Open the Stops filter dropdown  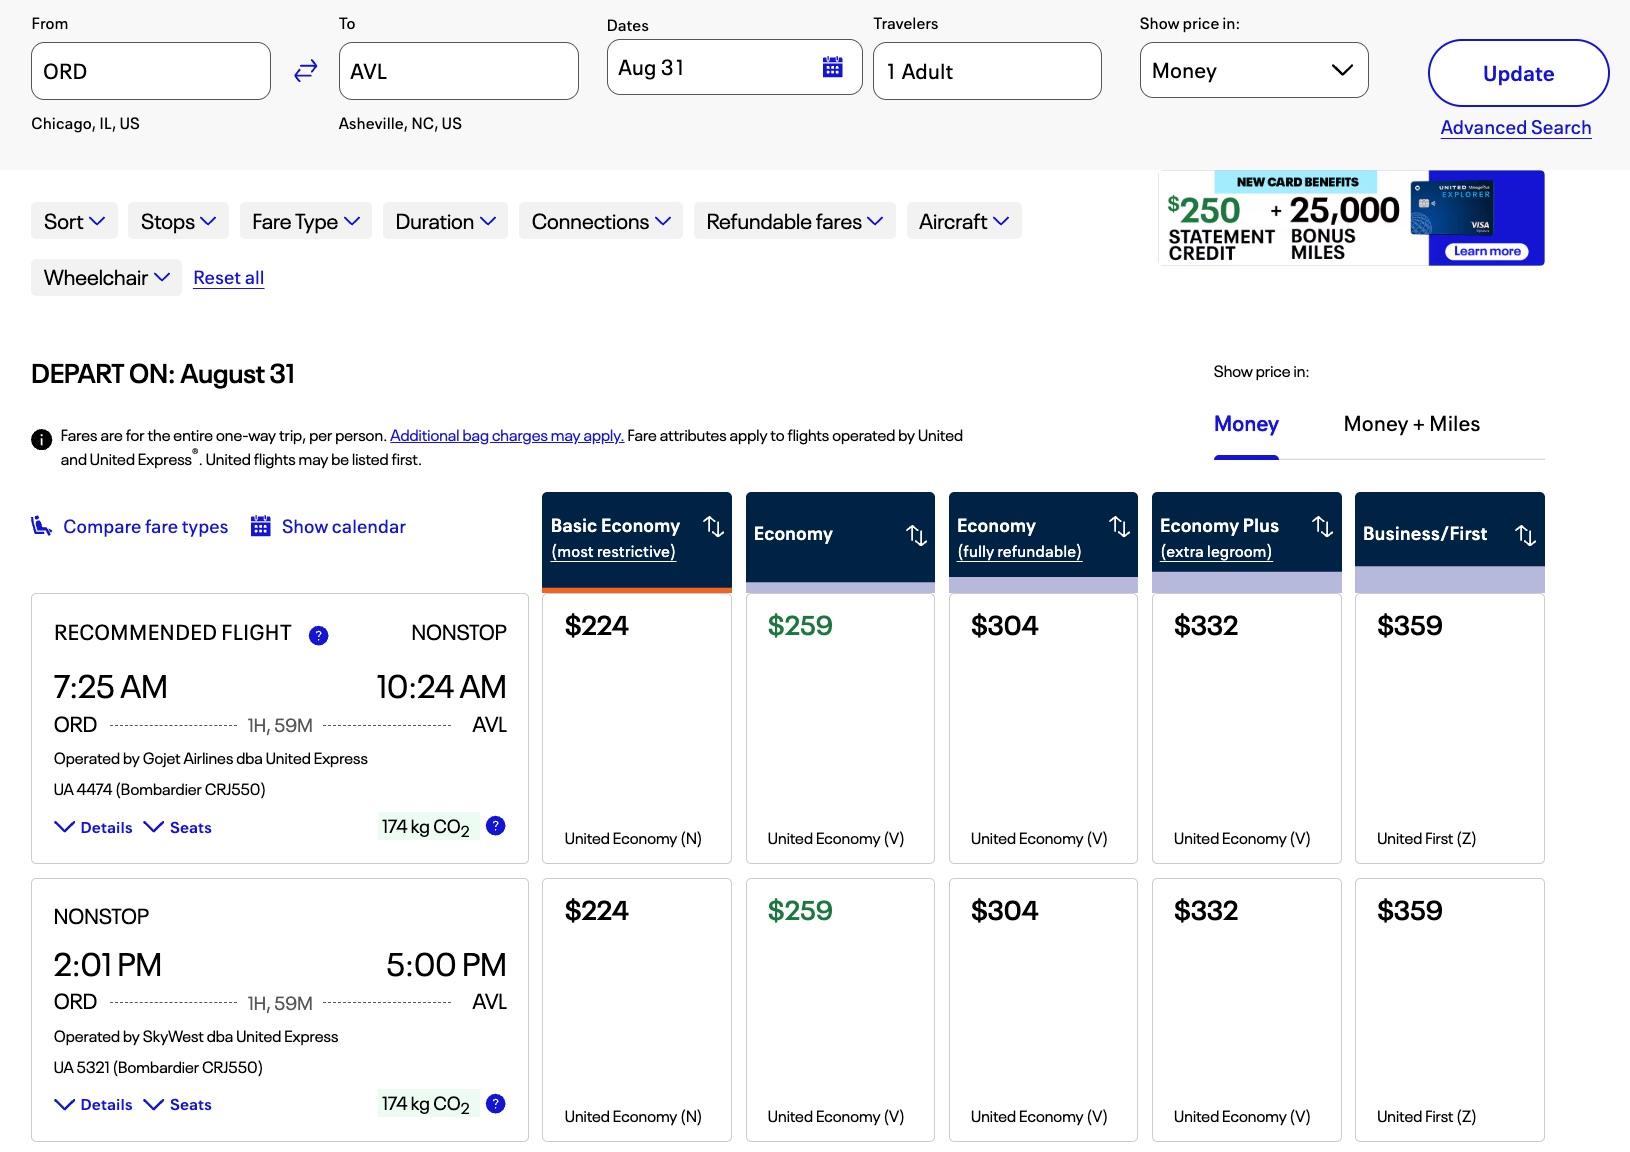[178, 221]
